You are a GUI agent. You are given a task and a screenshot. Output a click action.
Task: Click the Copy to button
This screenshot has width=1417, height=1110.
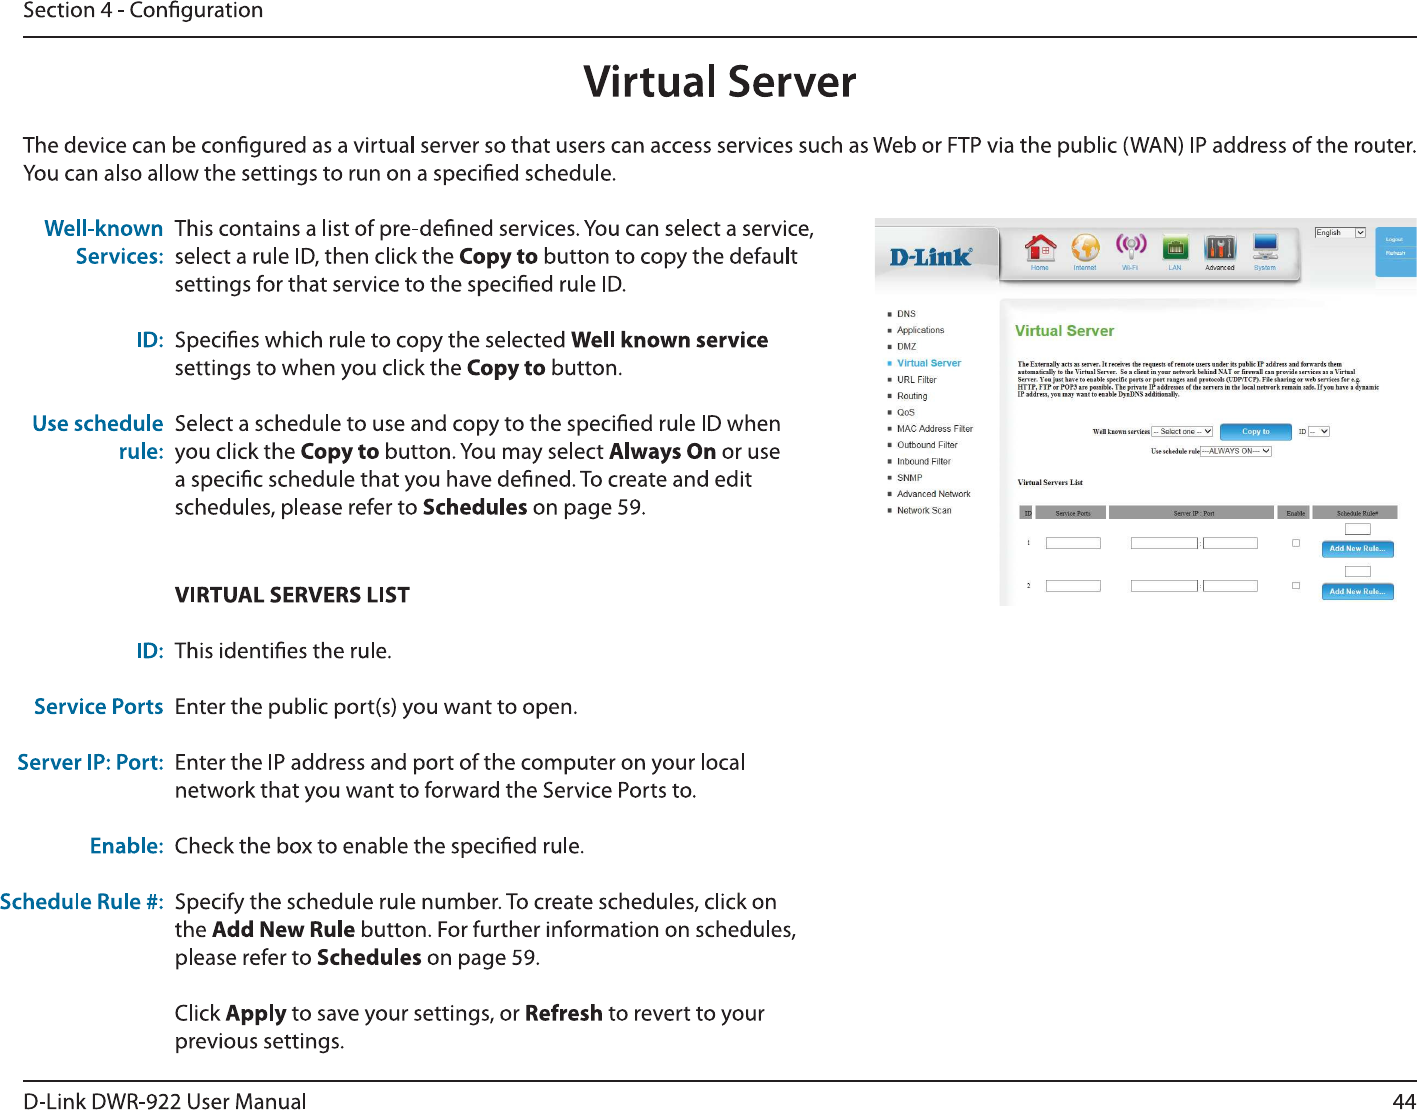click(1255, 432)
